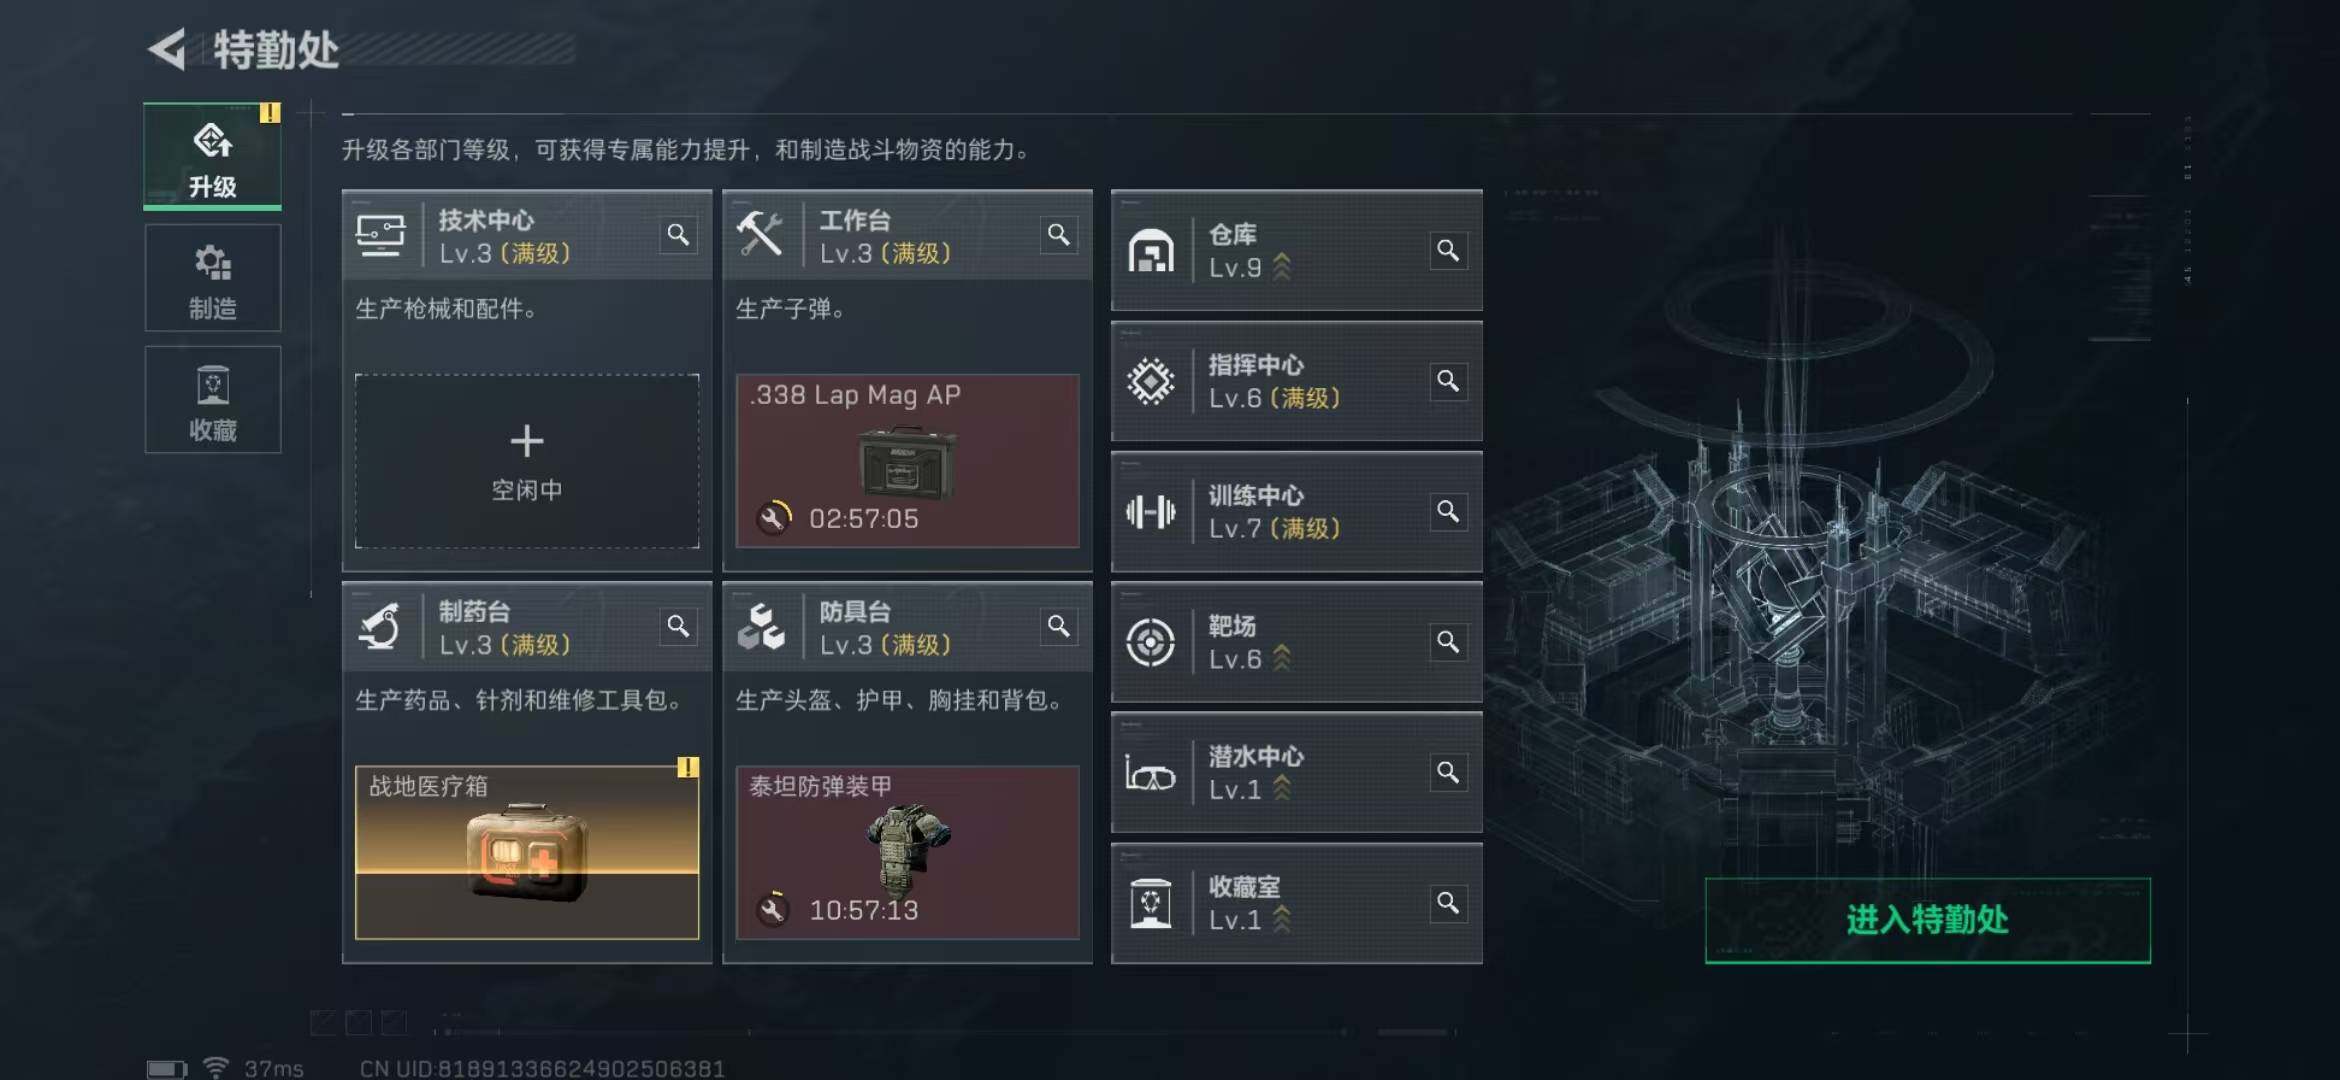The height and width of the screenshot is (1080, 2340).
Task: Open the 收藏 collection tab
Action: pos(212,400)
